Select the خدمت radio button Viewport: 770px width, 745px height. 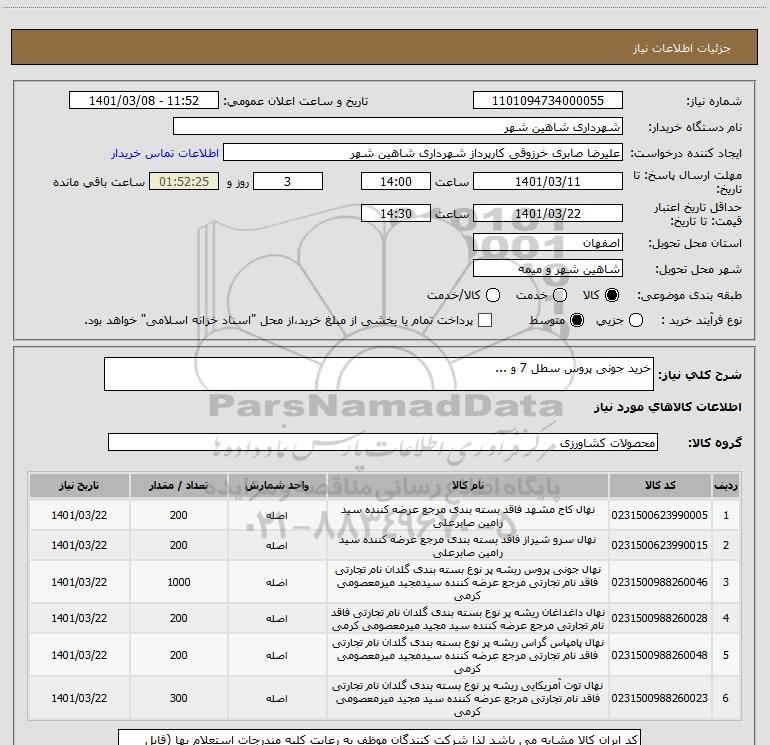pos(560,295)
